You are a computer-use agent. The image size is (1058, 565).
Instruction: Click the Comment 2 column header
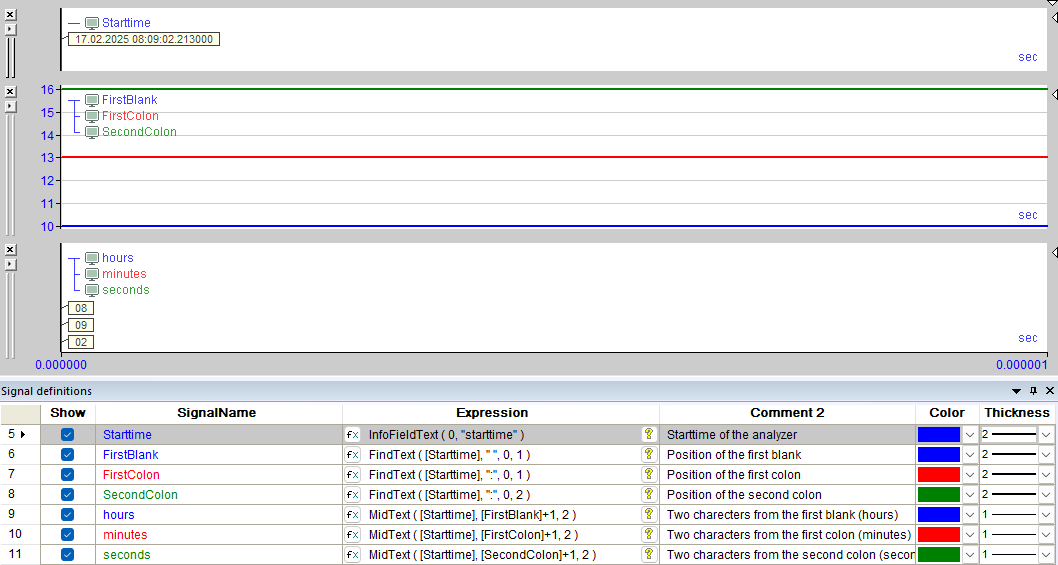[x=787, y=413]
